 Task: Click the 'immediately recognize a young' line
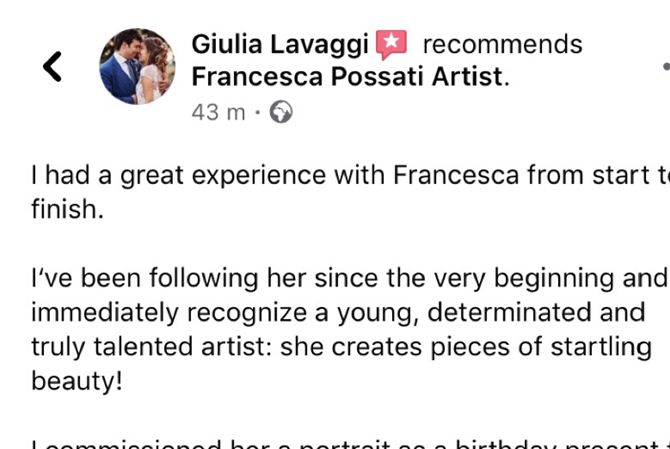338,313
